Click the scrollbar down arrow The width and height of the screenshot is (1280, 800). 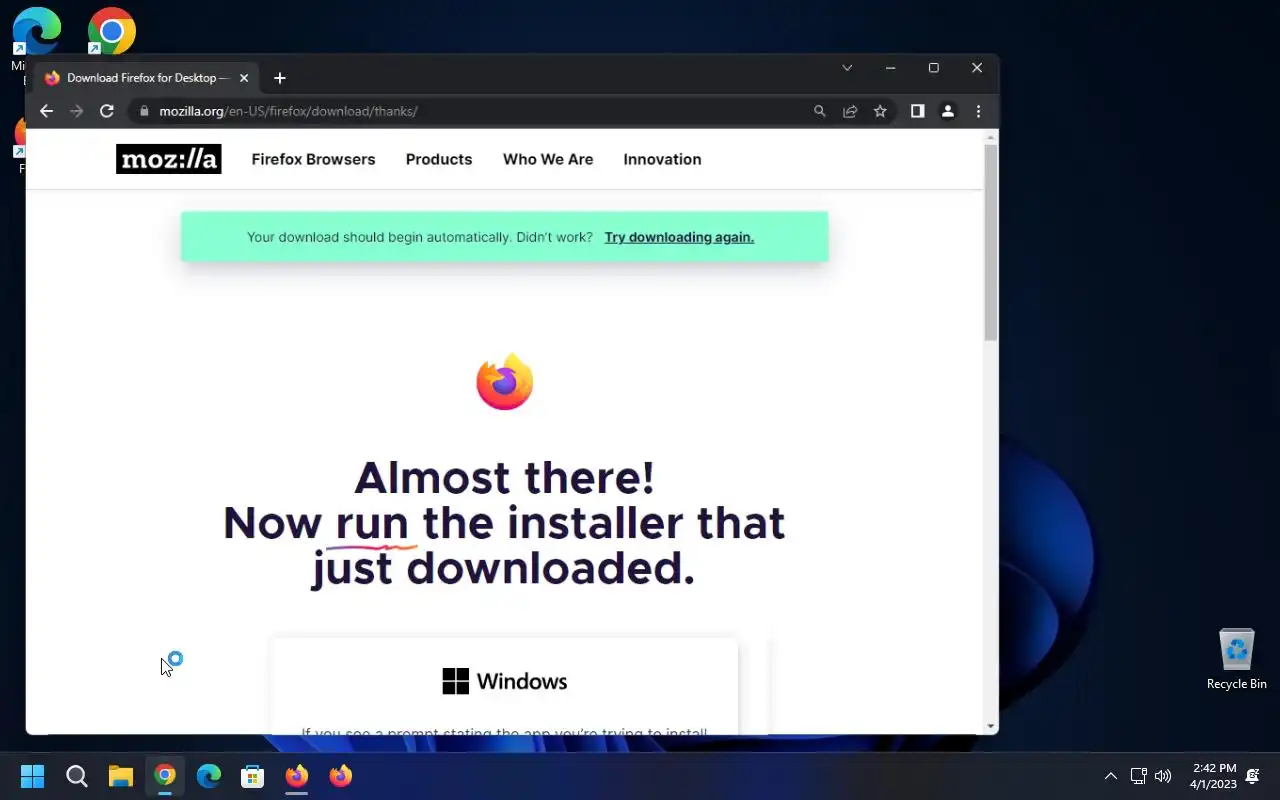coord(991,726)
